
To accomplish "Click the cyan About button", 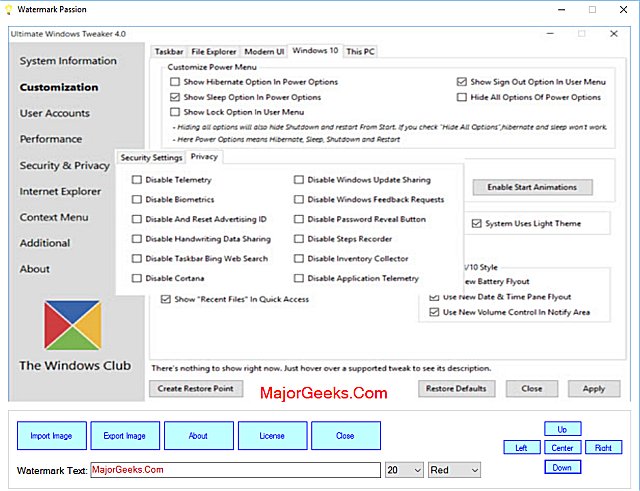I will pyautogui.click(x=199, y=436).
